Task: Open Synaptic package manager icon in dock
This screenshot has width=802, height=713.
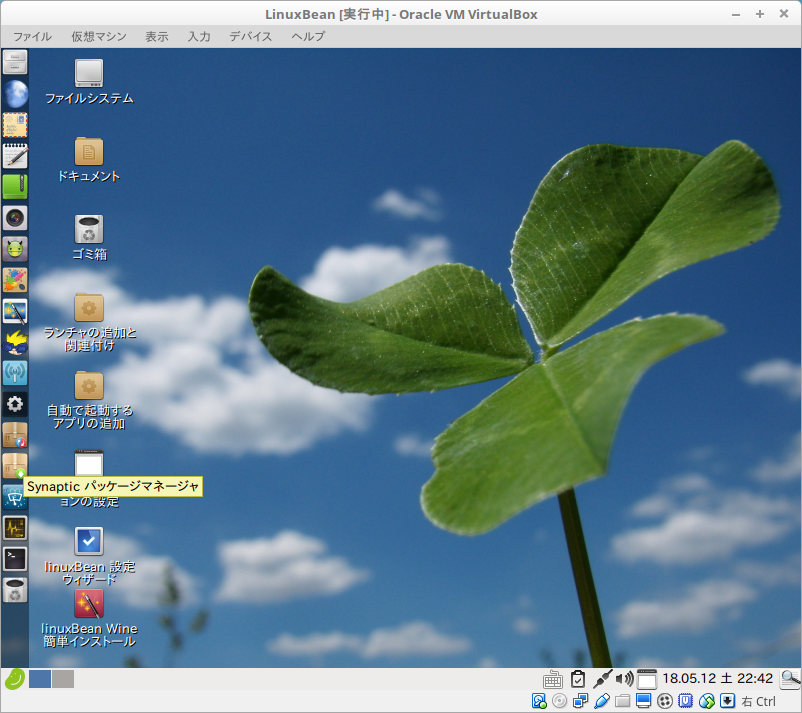Action: tap(15, 466)
